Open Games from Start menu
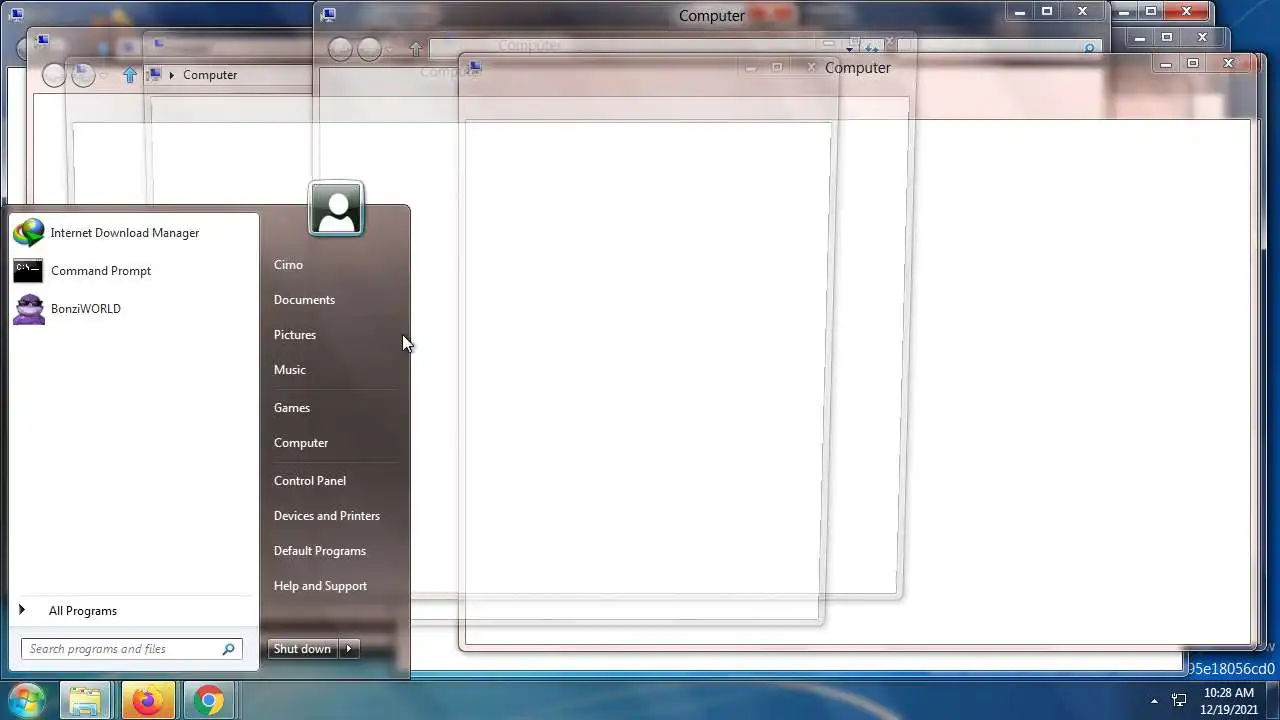The width and height of the screenshot is (1280, 720). (x=292, y=408)
